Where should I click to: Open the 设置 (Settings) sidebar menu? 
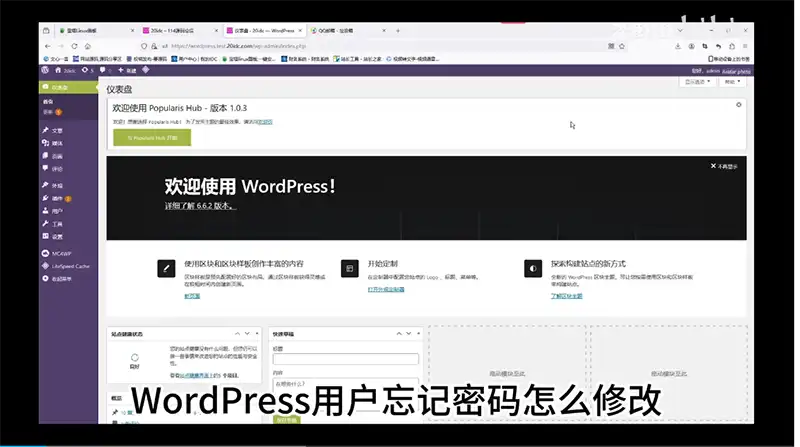pos(57,236)
